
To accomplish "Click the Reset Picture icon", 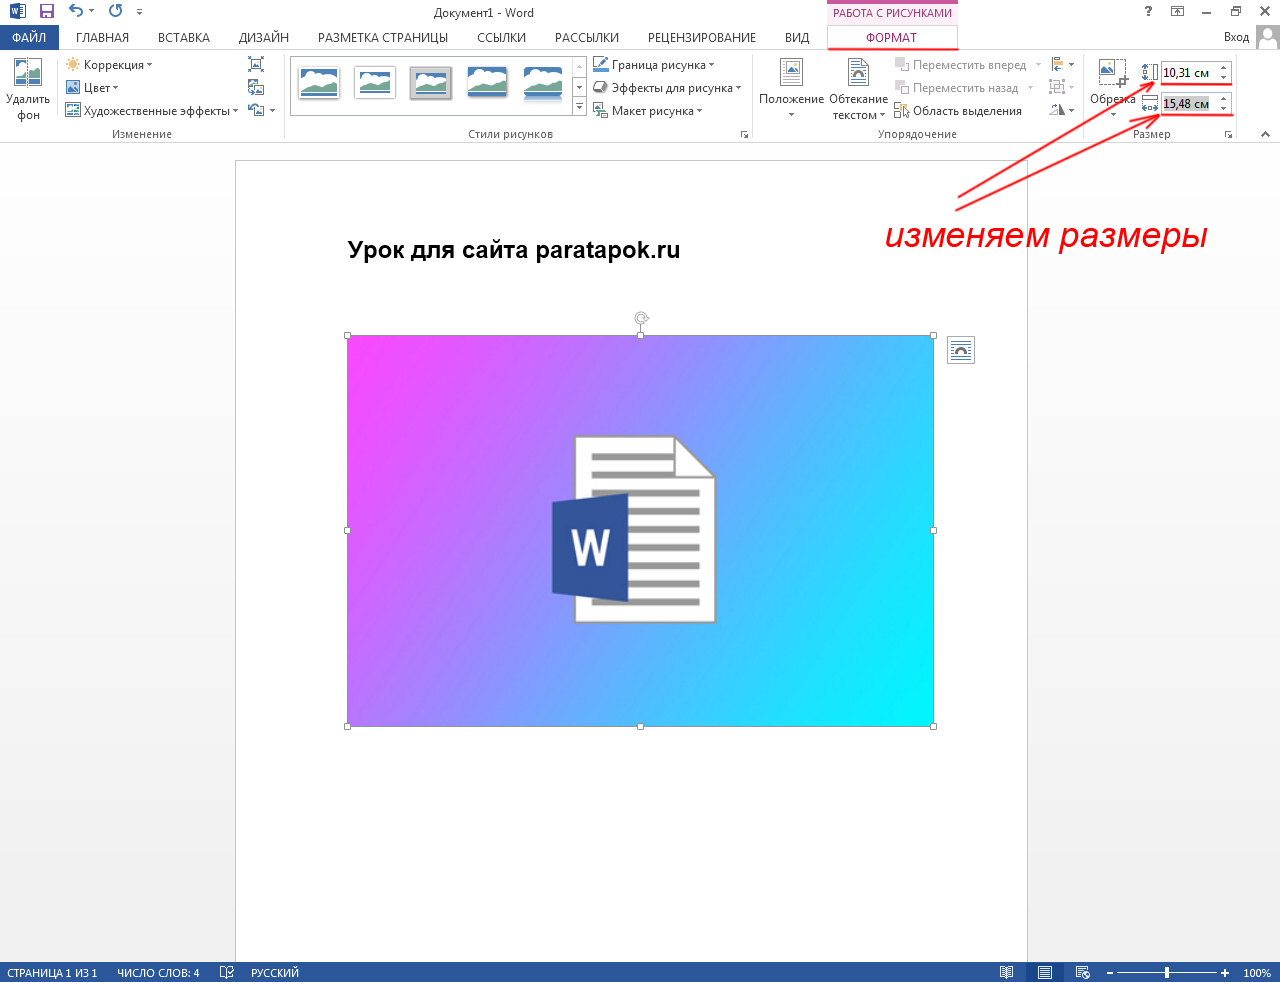I will 256,110.
